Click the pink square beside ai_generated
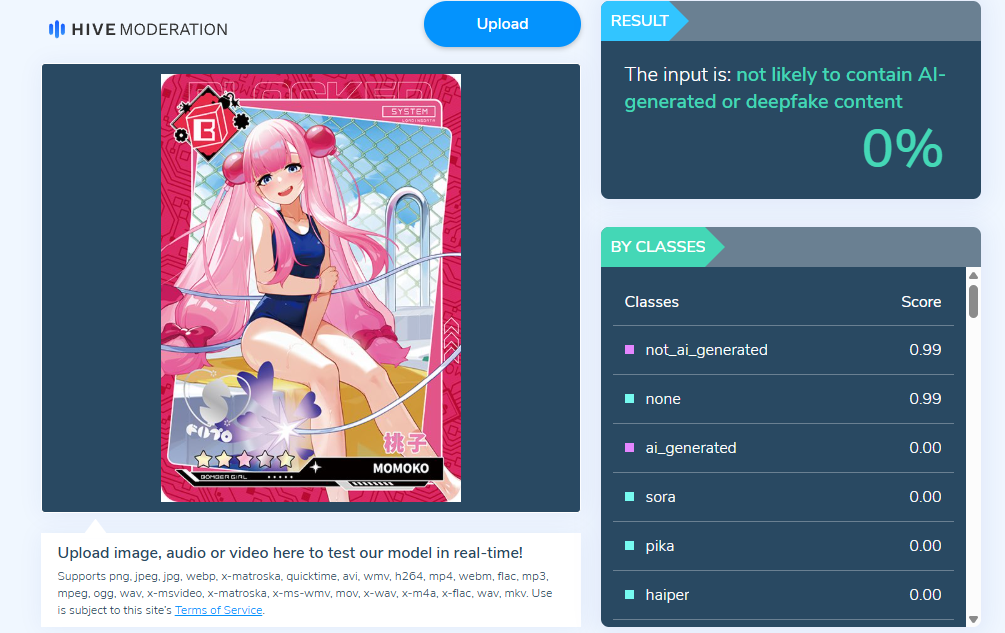1005x633 pixels. tap(629, 448)
